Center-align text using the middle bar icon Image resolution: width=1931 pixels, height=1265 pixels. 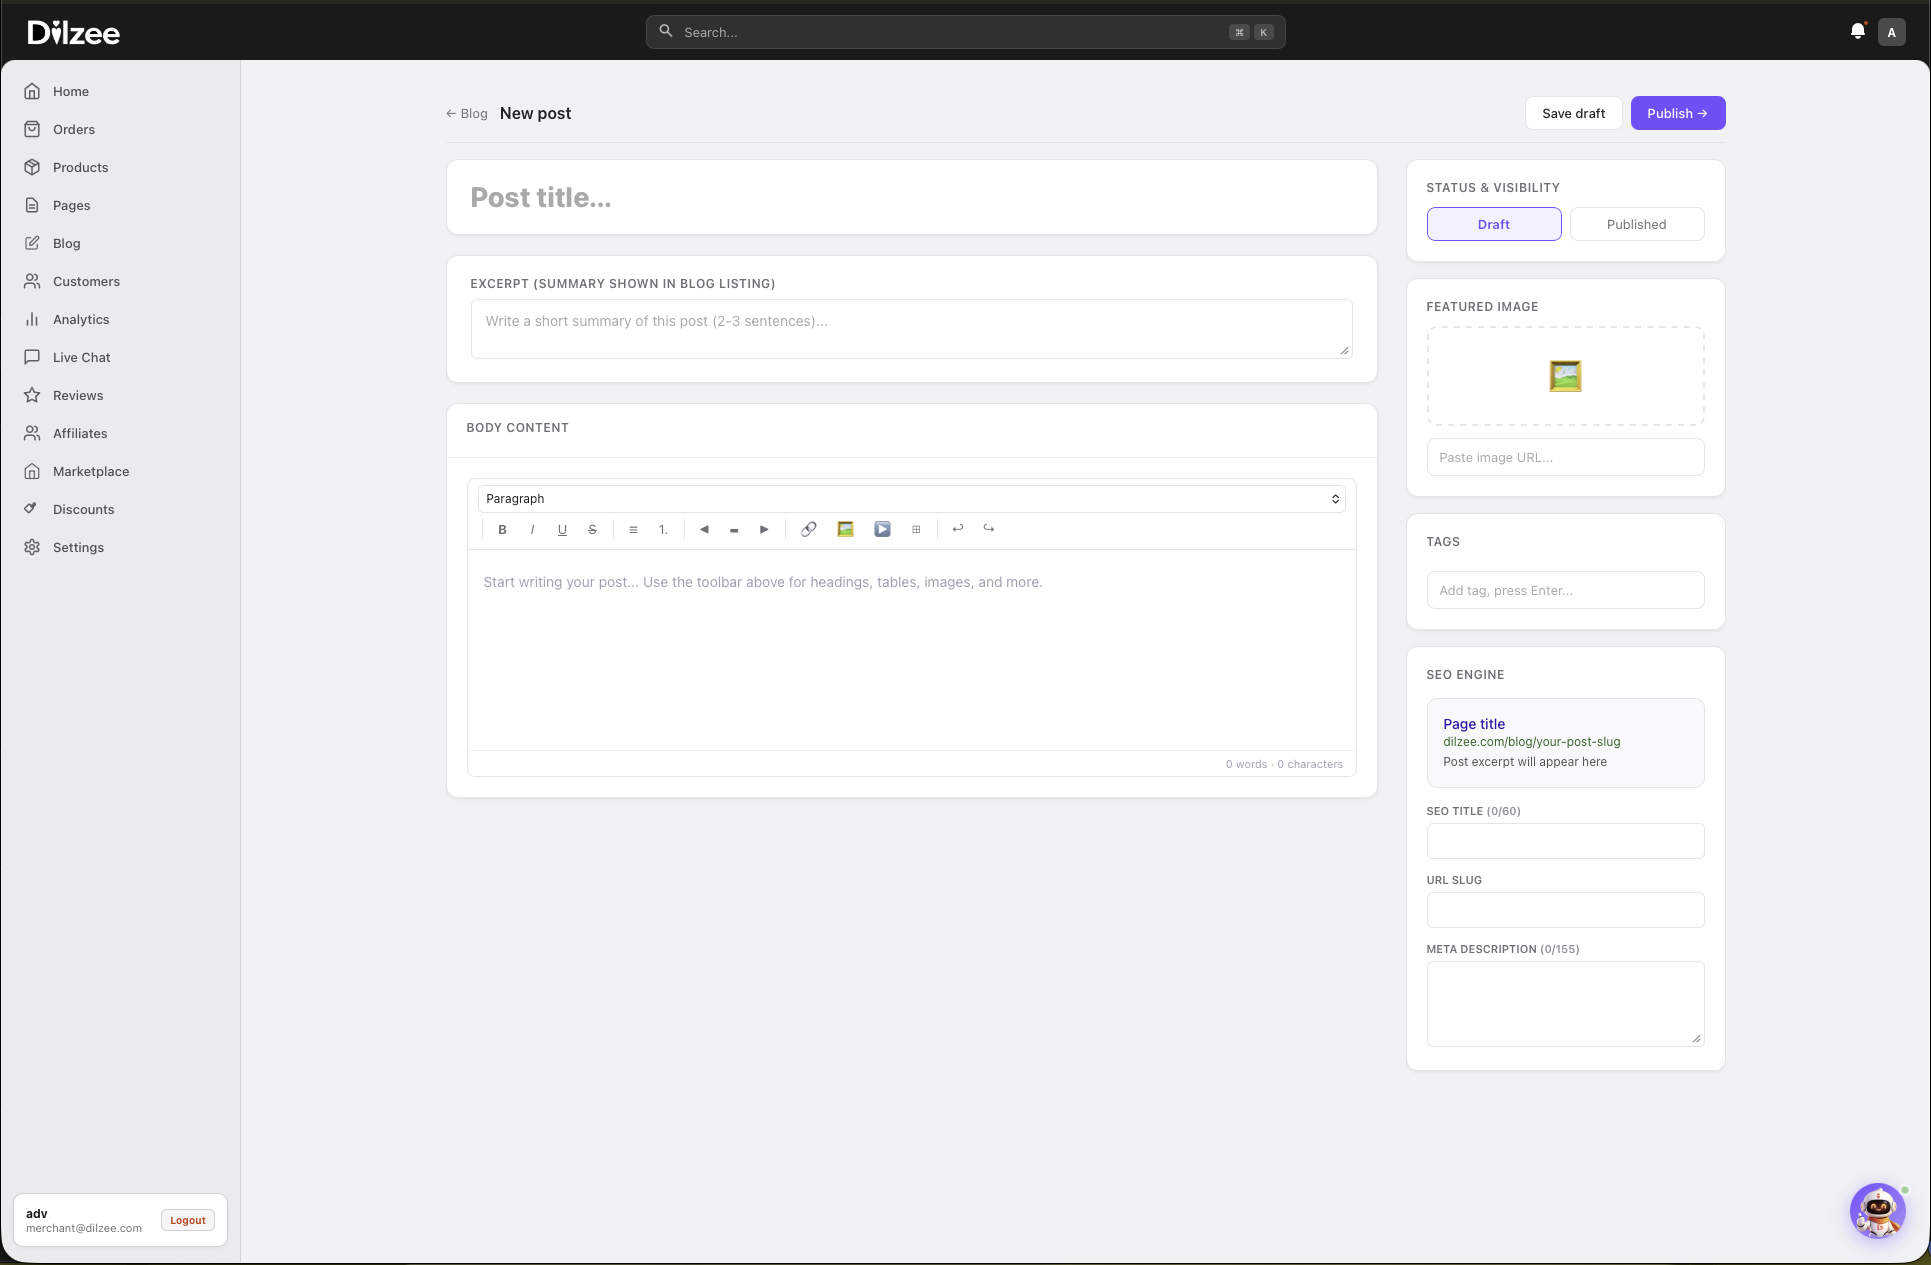tap(734, 530)
